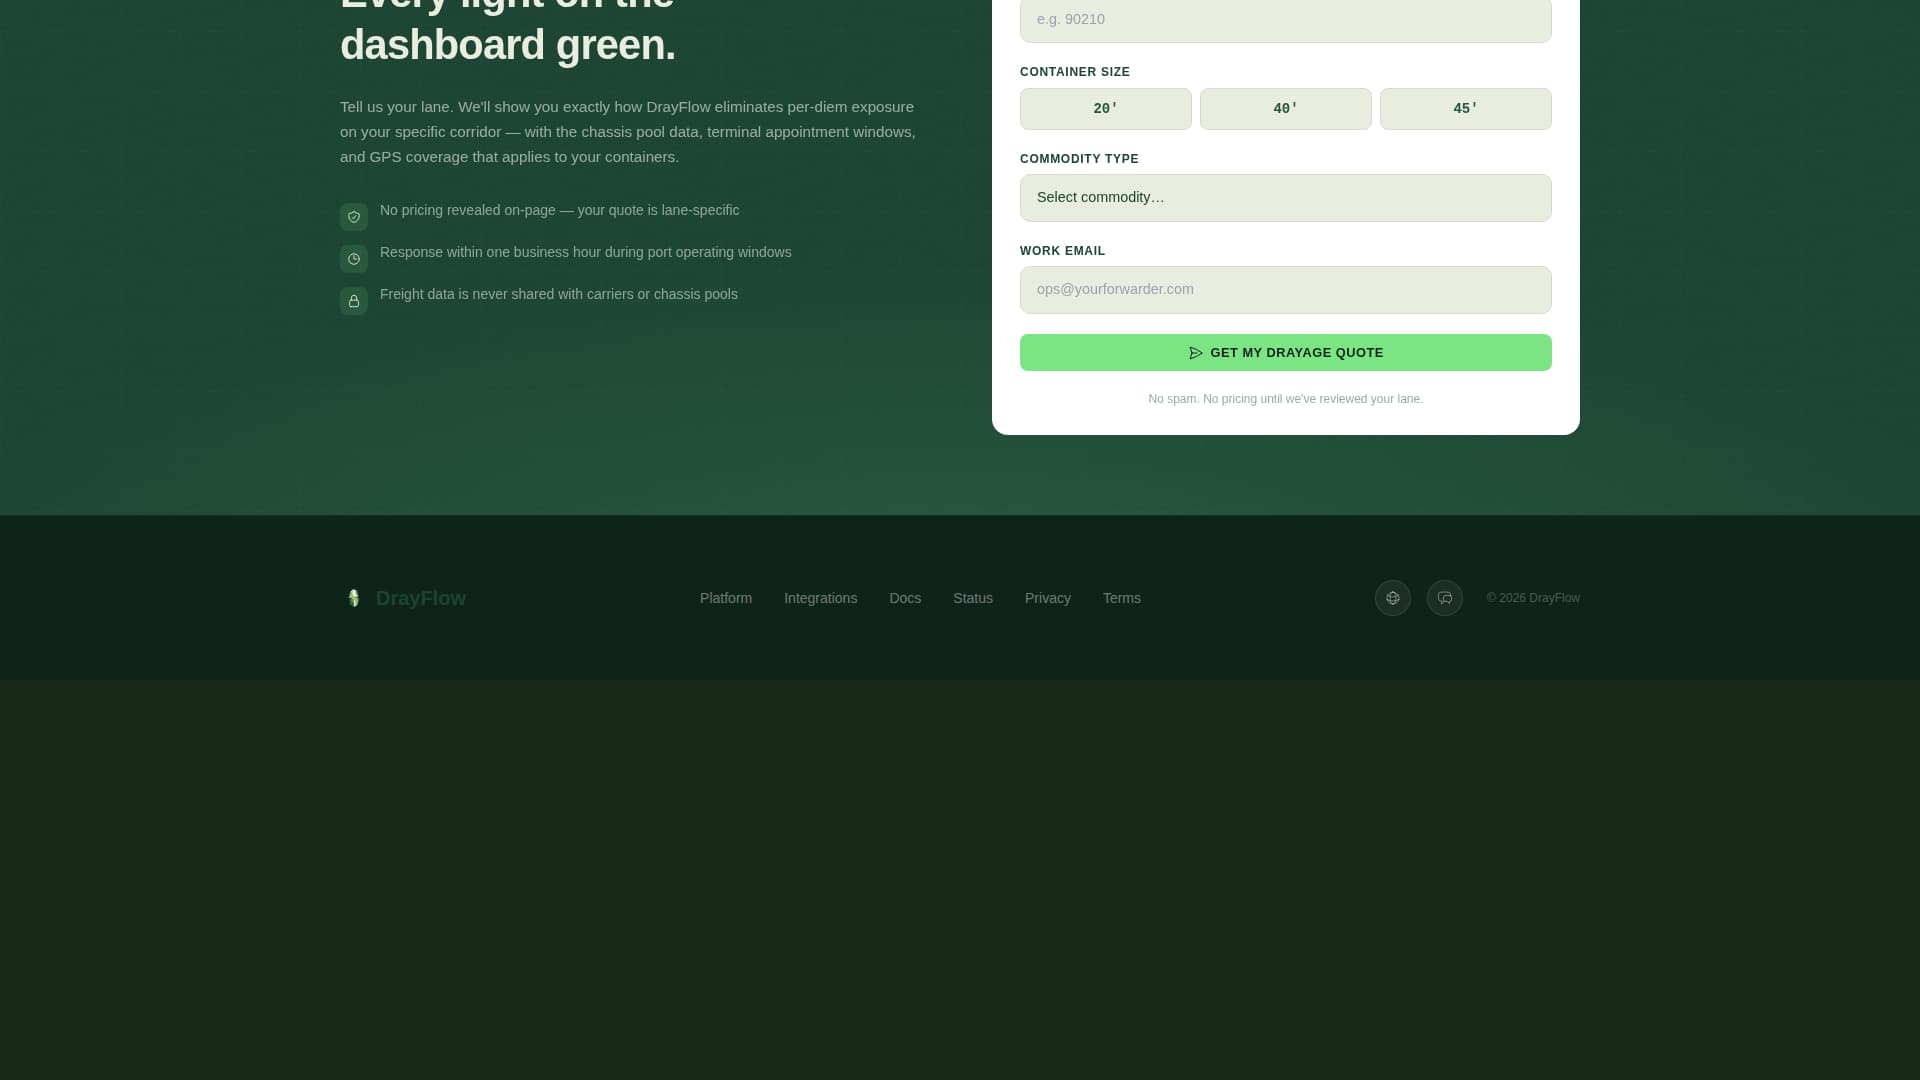Open the Select commodity dropdown
This screenshot has height=1080, width=1920.
pyautogui.click(x=1286, y=198)
